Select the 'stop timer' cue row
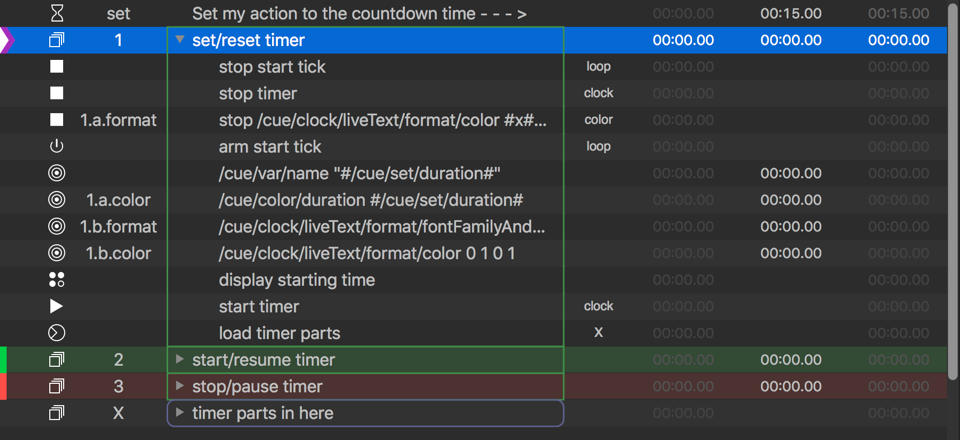Screen dimensions: 960x440 click(258, 94)
